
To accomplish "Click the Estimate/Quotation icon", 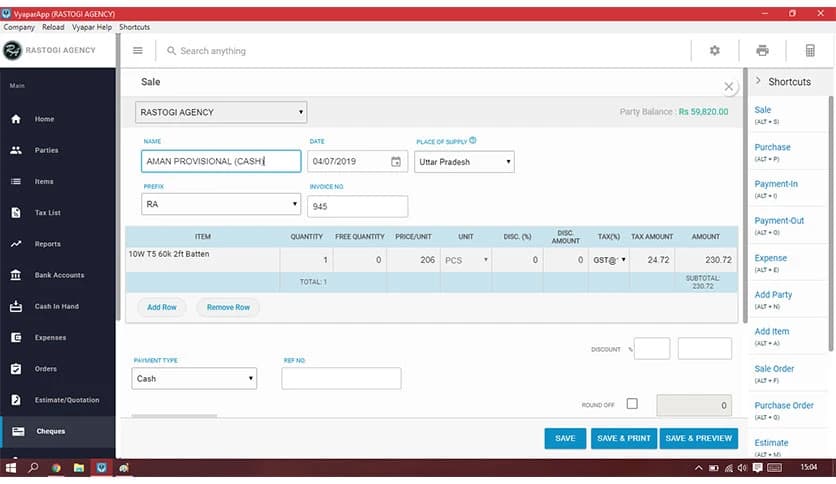I will [x=16, y=400].
